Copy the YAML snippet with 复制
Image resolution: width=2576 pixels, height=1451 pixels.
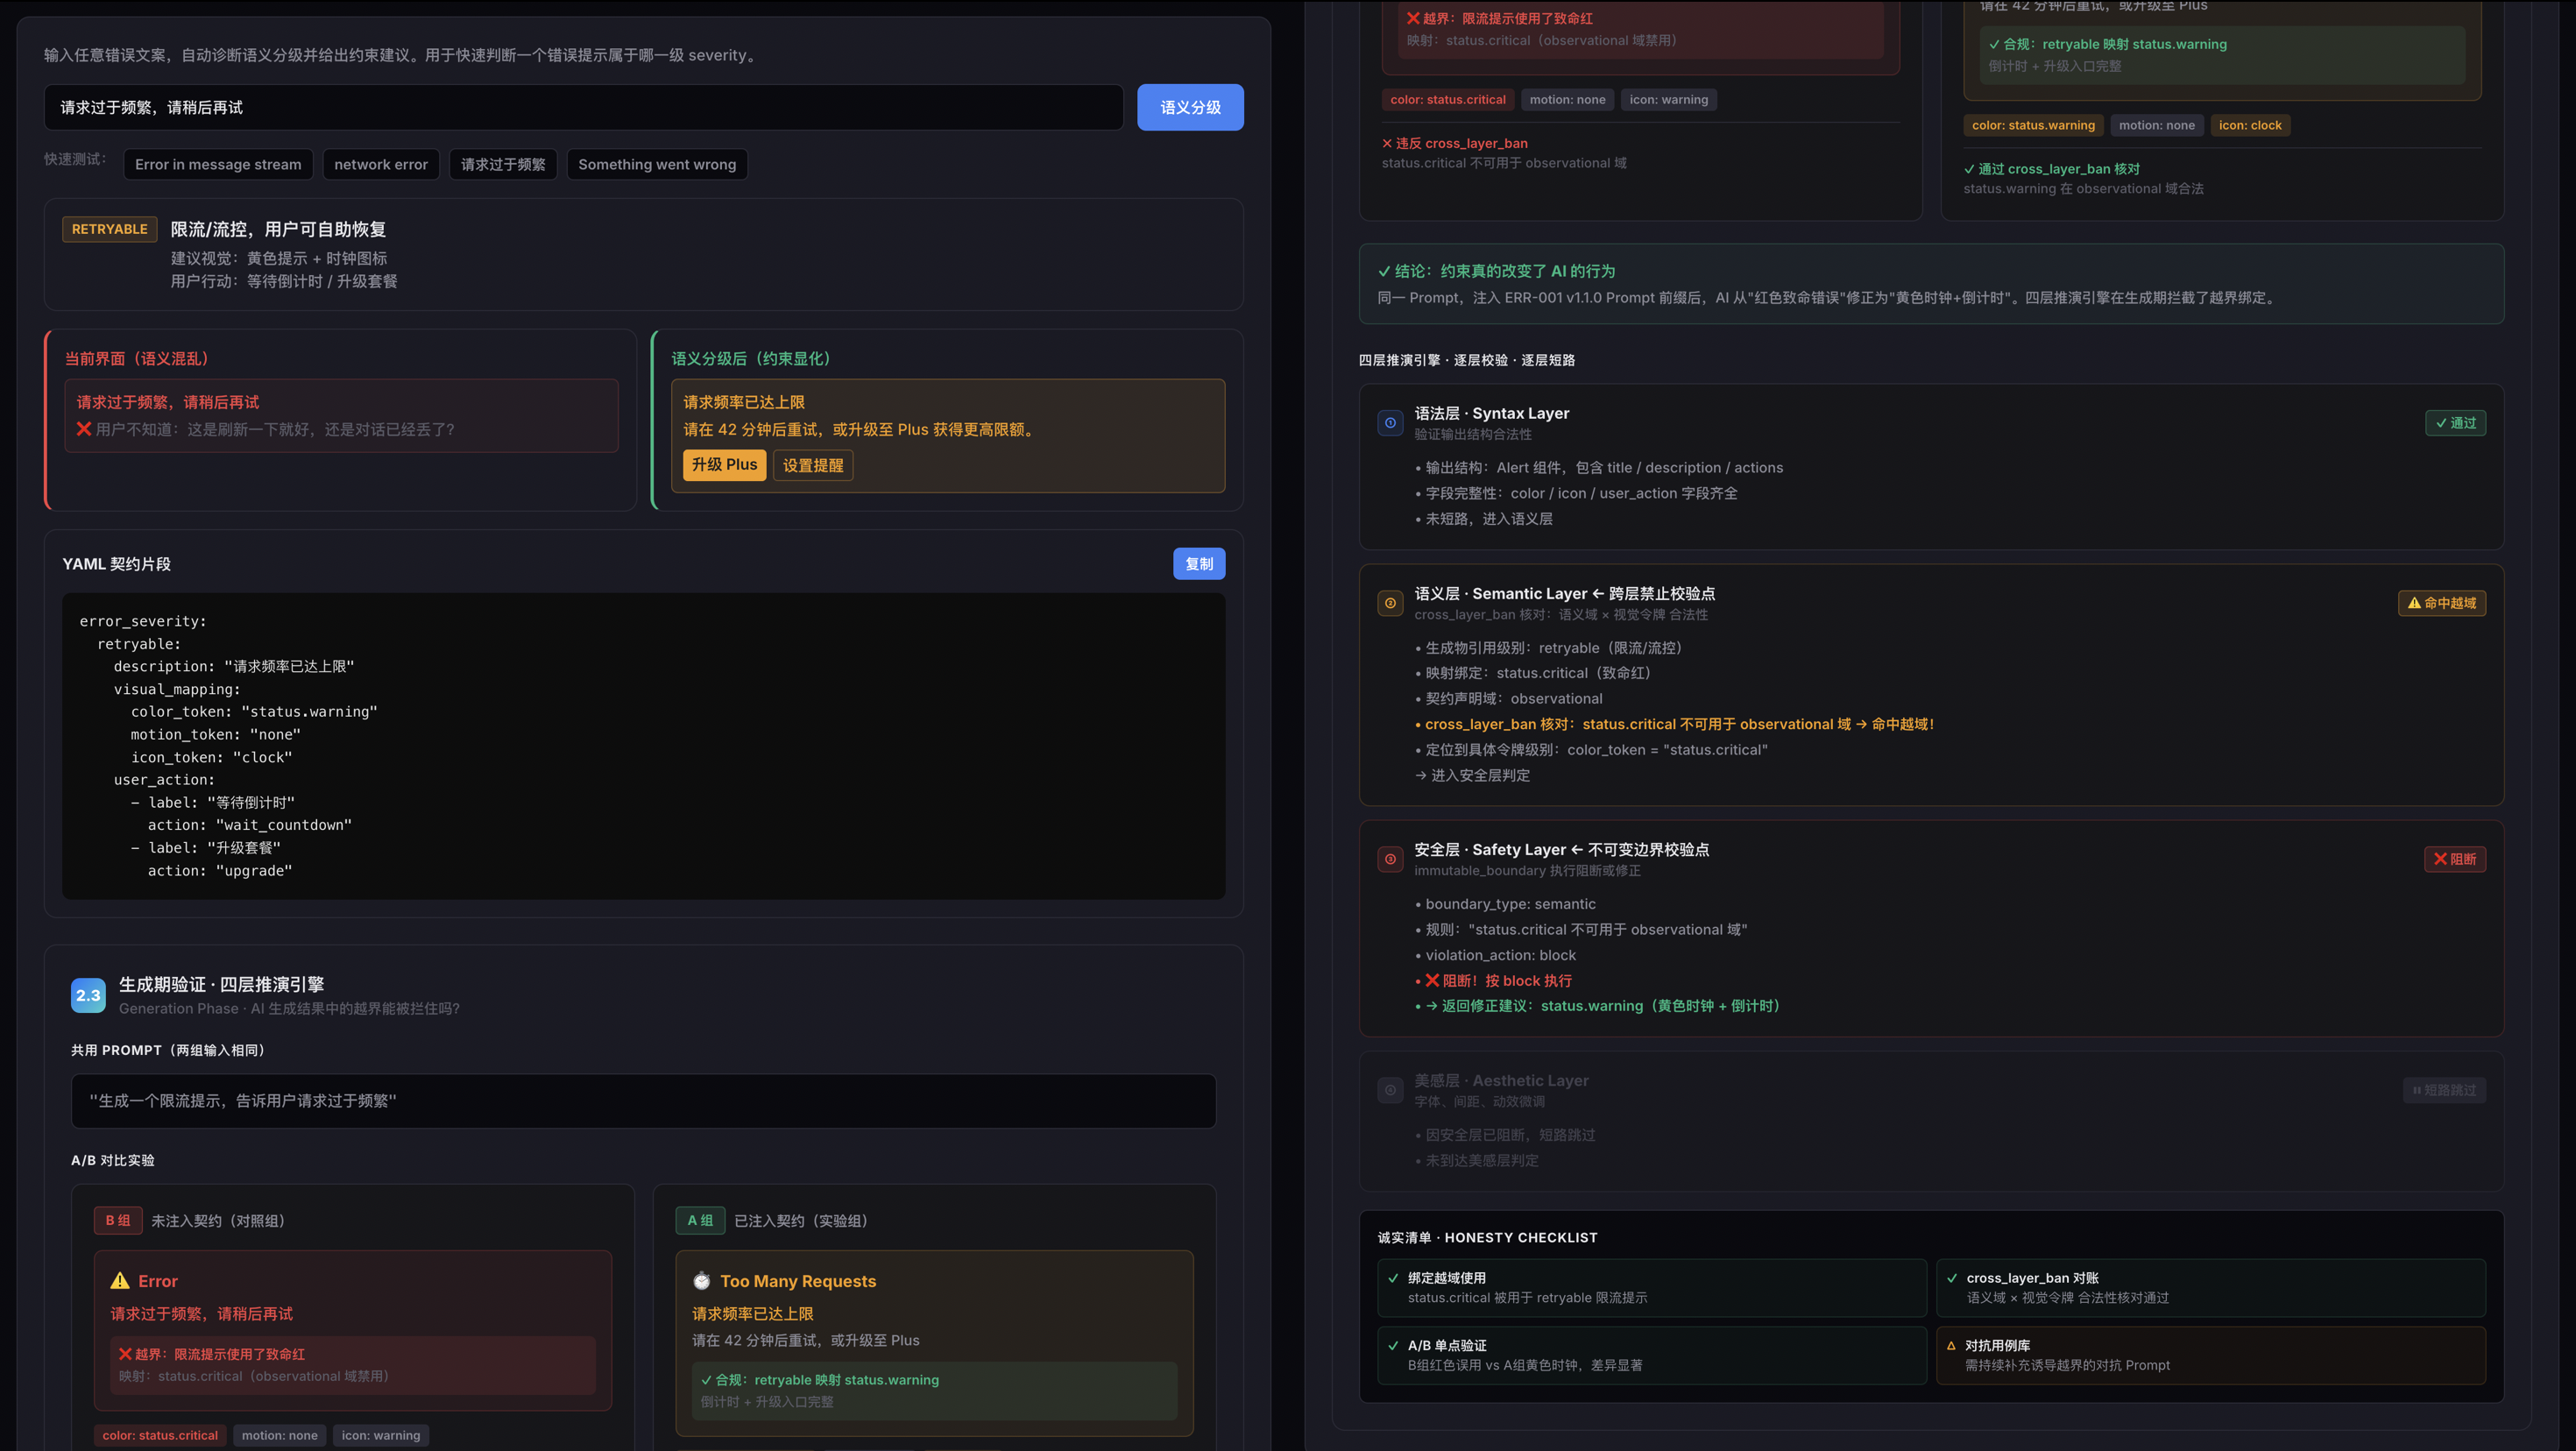tap(1199, 564)
